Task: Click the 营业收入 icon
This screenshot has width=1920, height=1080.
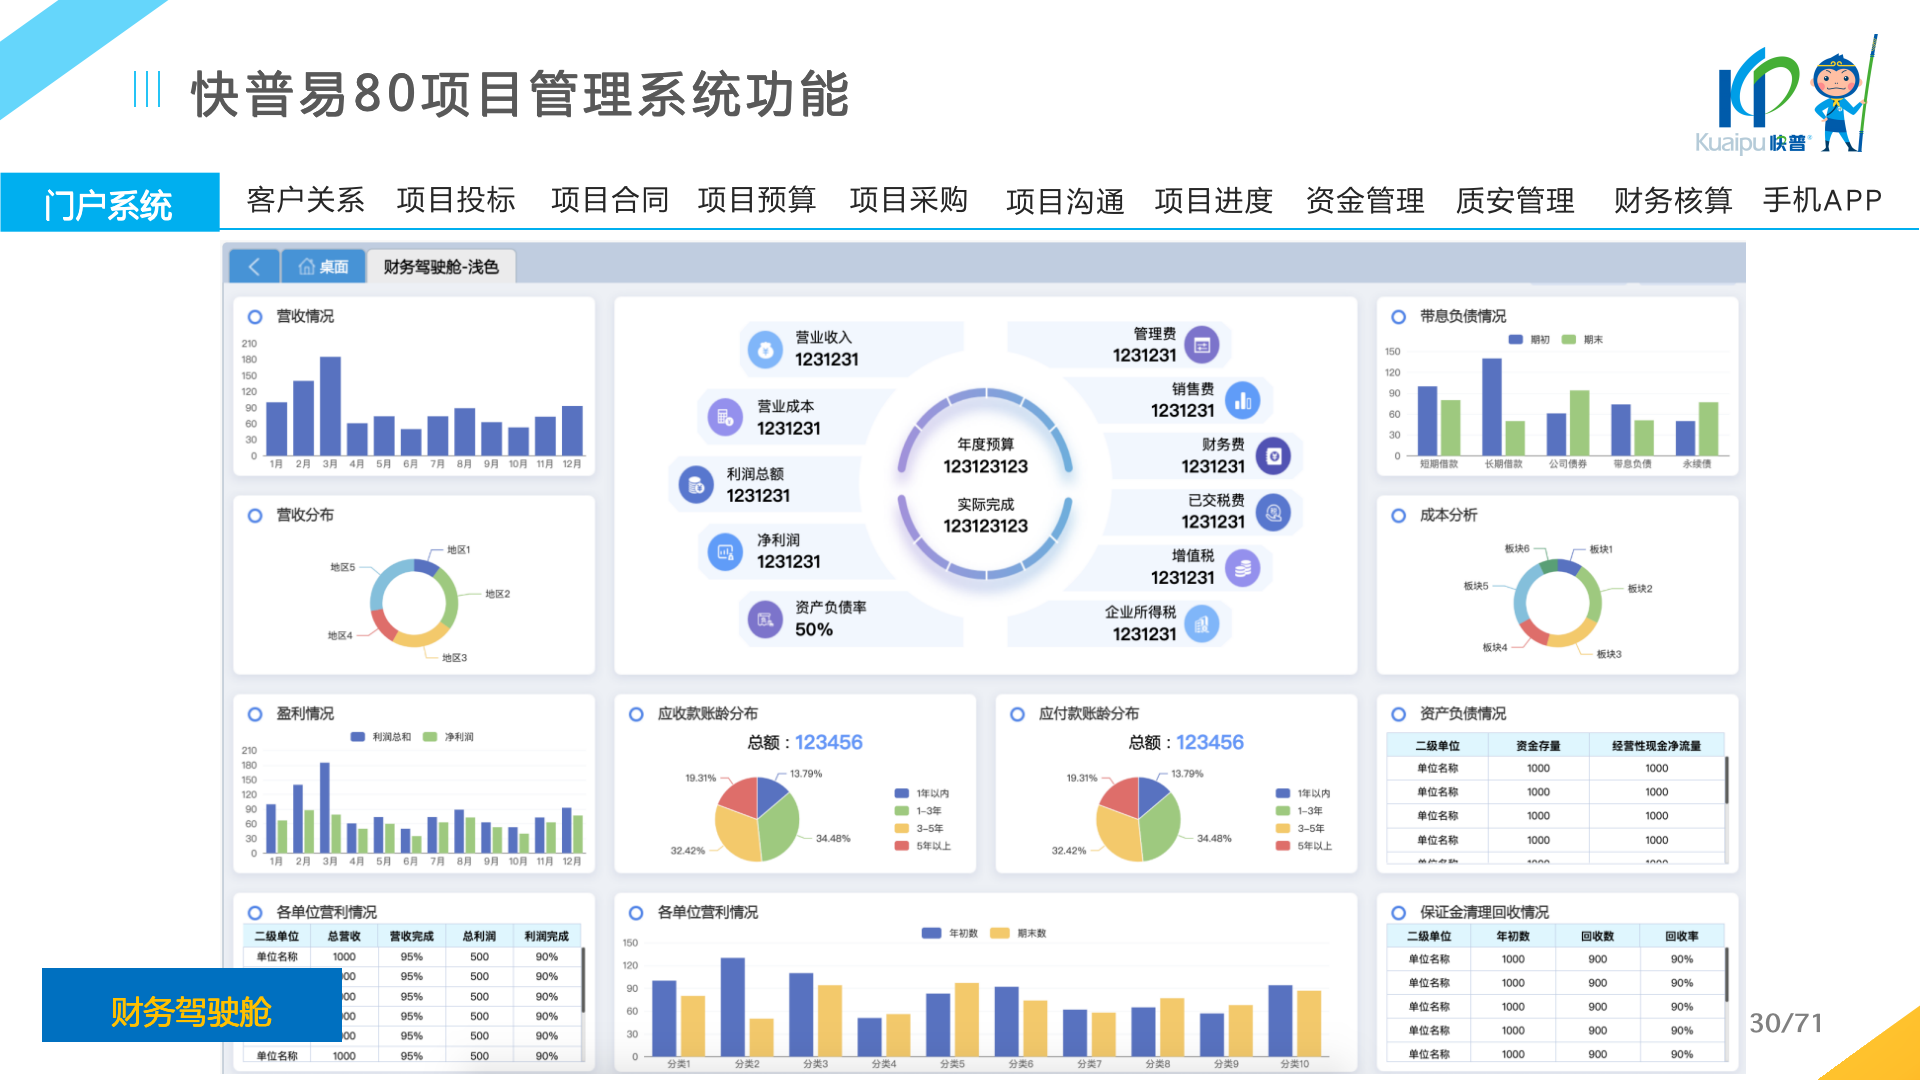Action: tap(765, 349)
